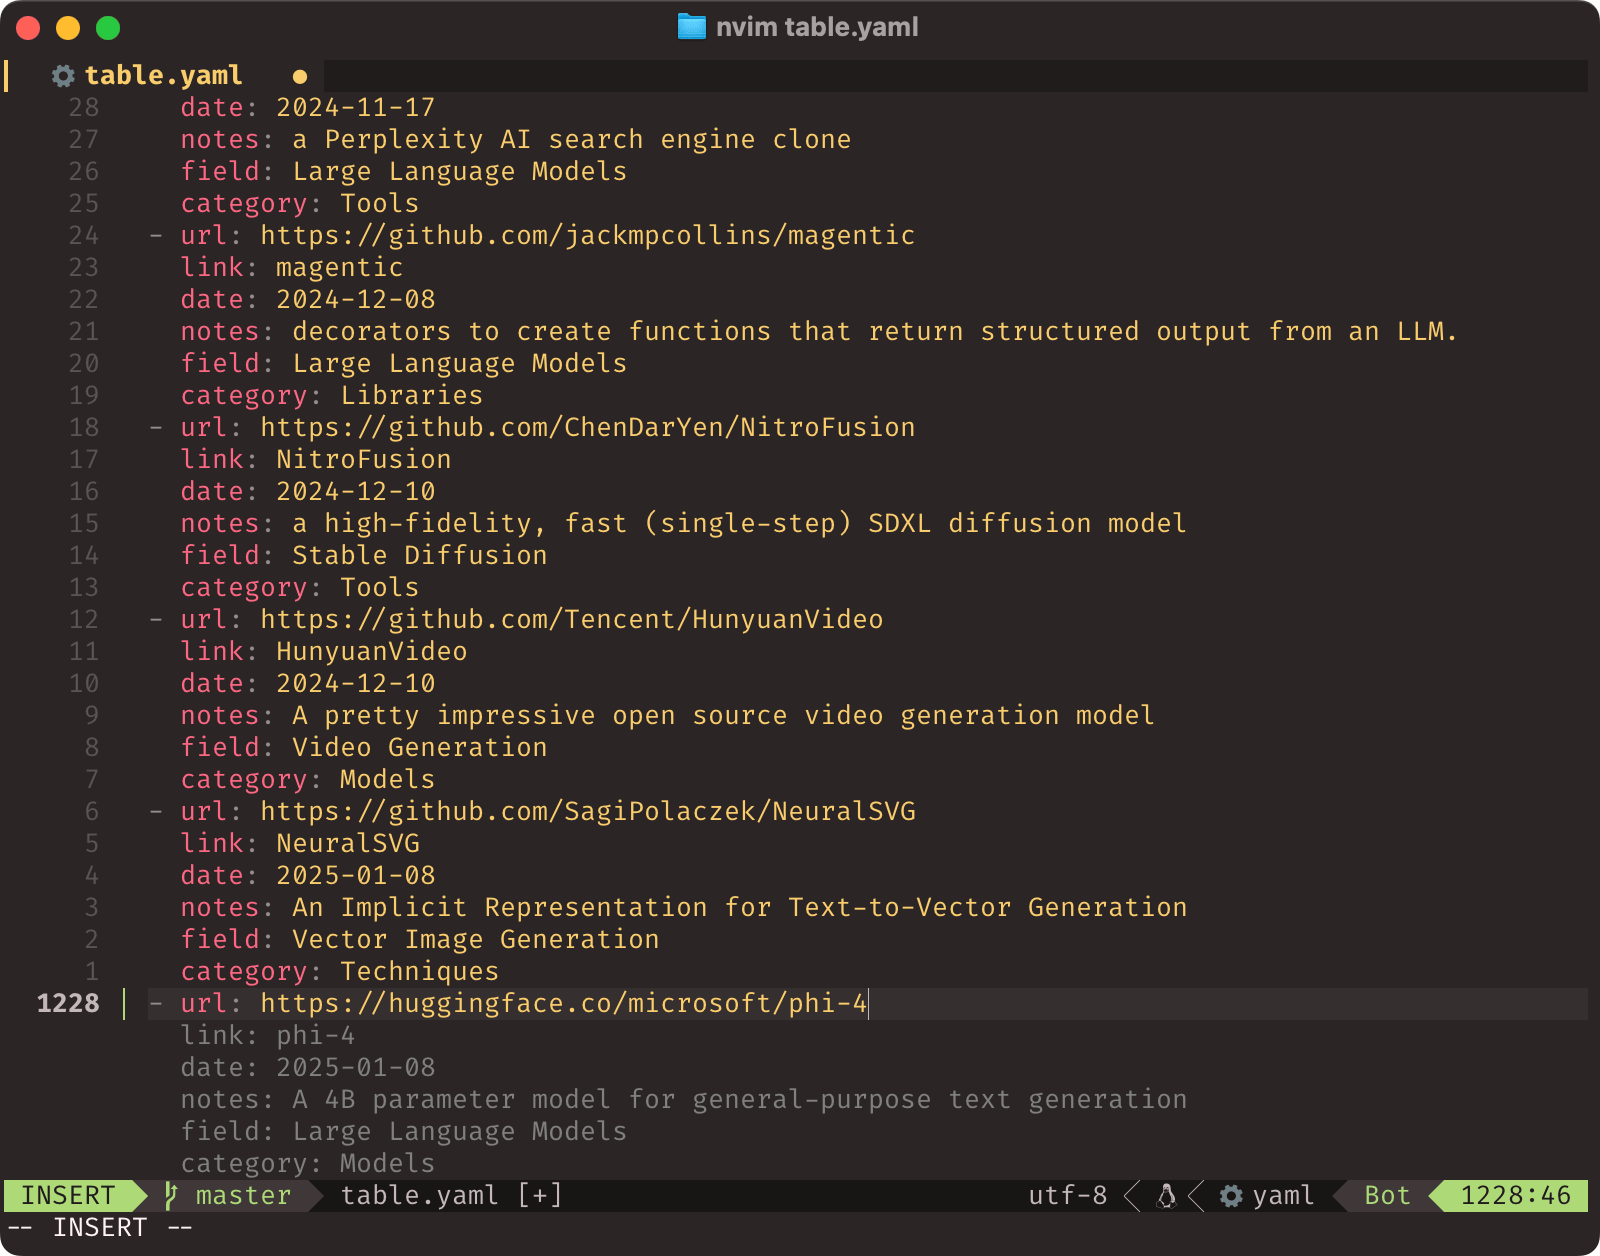
Task: Click the gear icon beside yaml filetype
Action: point(1232,1195)
